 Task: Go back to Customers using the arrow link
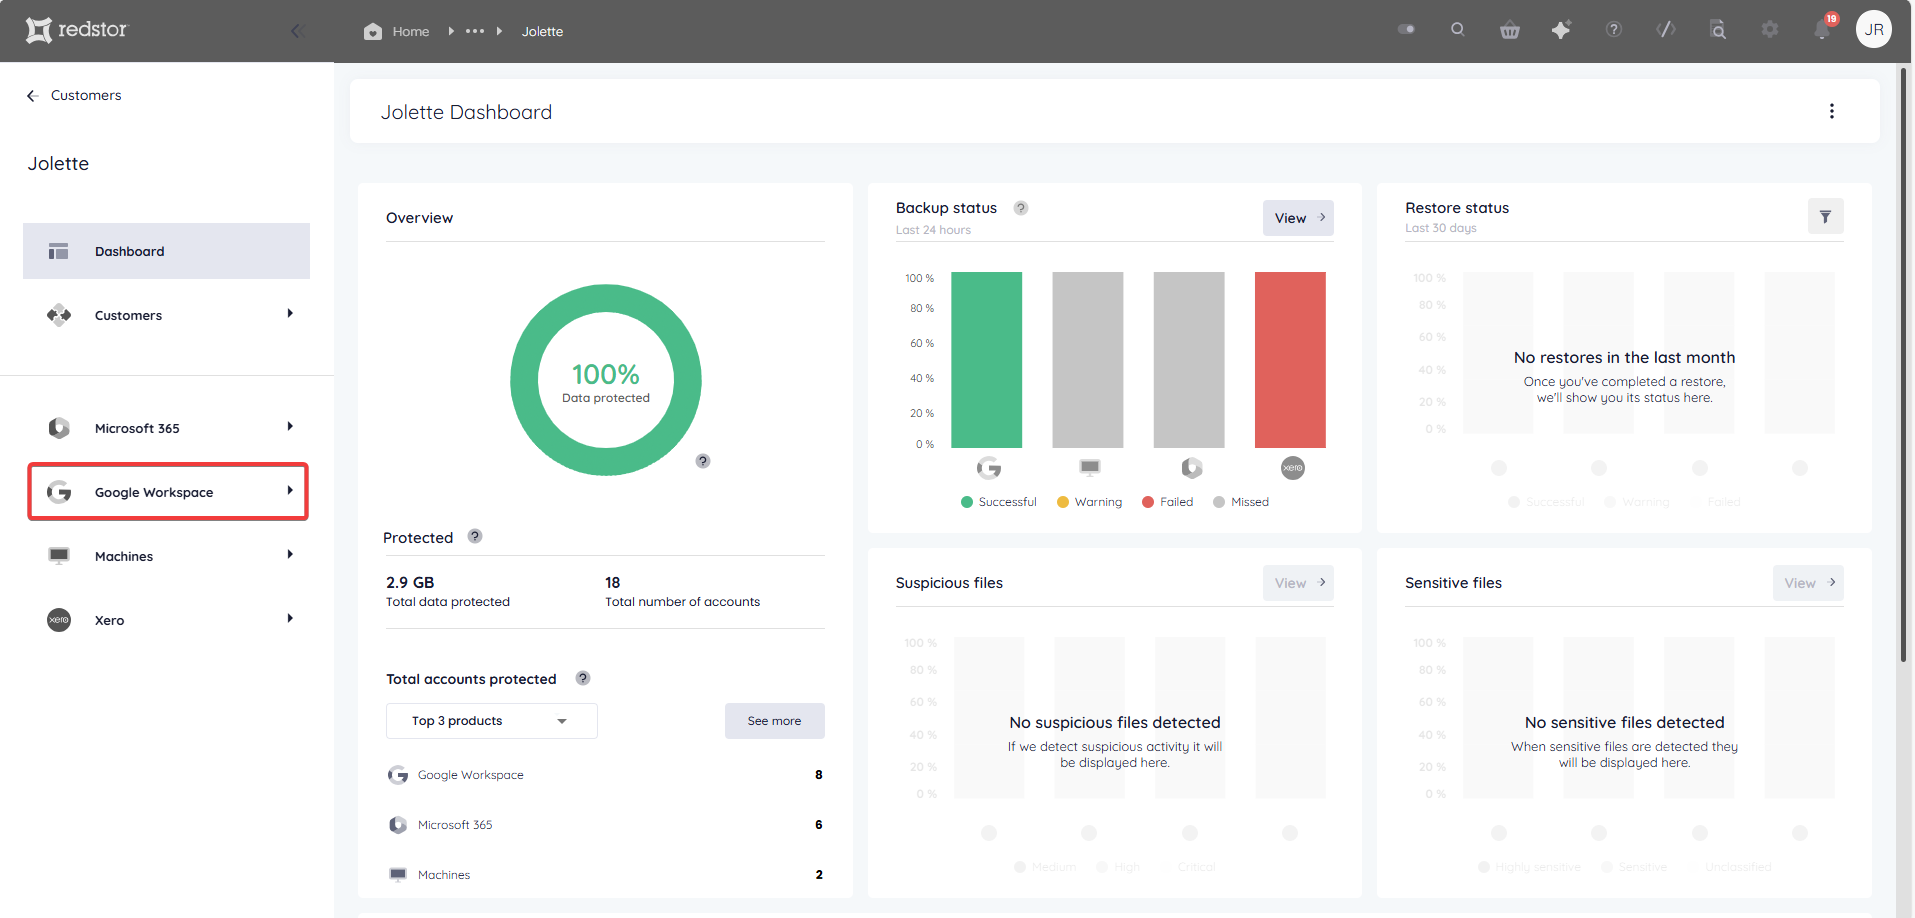(74, 95)
